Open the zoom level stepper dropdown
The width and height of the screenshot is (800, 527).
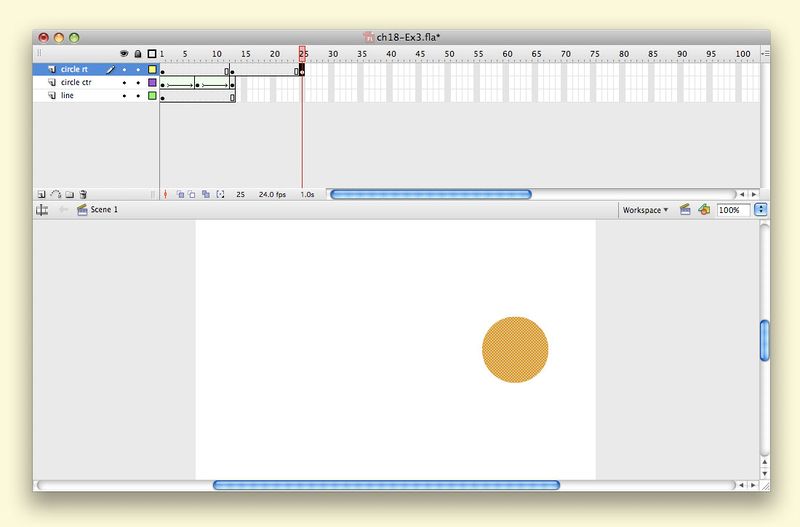(761, 210)
